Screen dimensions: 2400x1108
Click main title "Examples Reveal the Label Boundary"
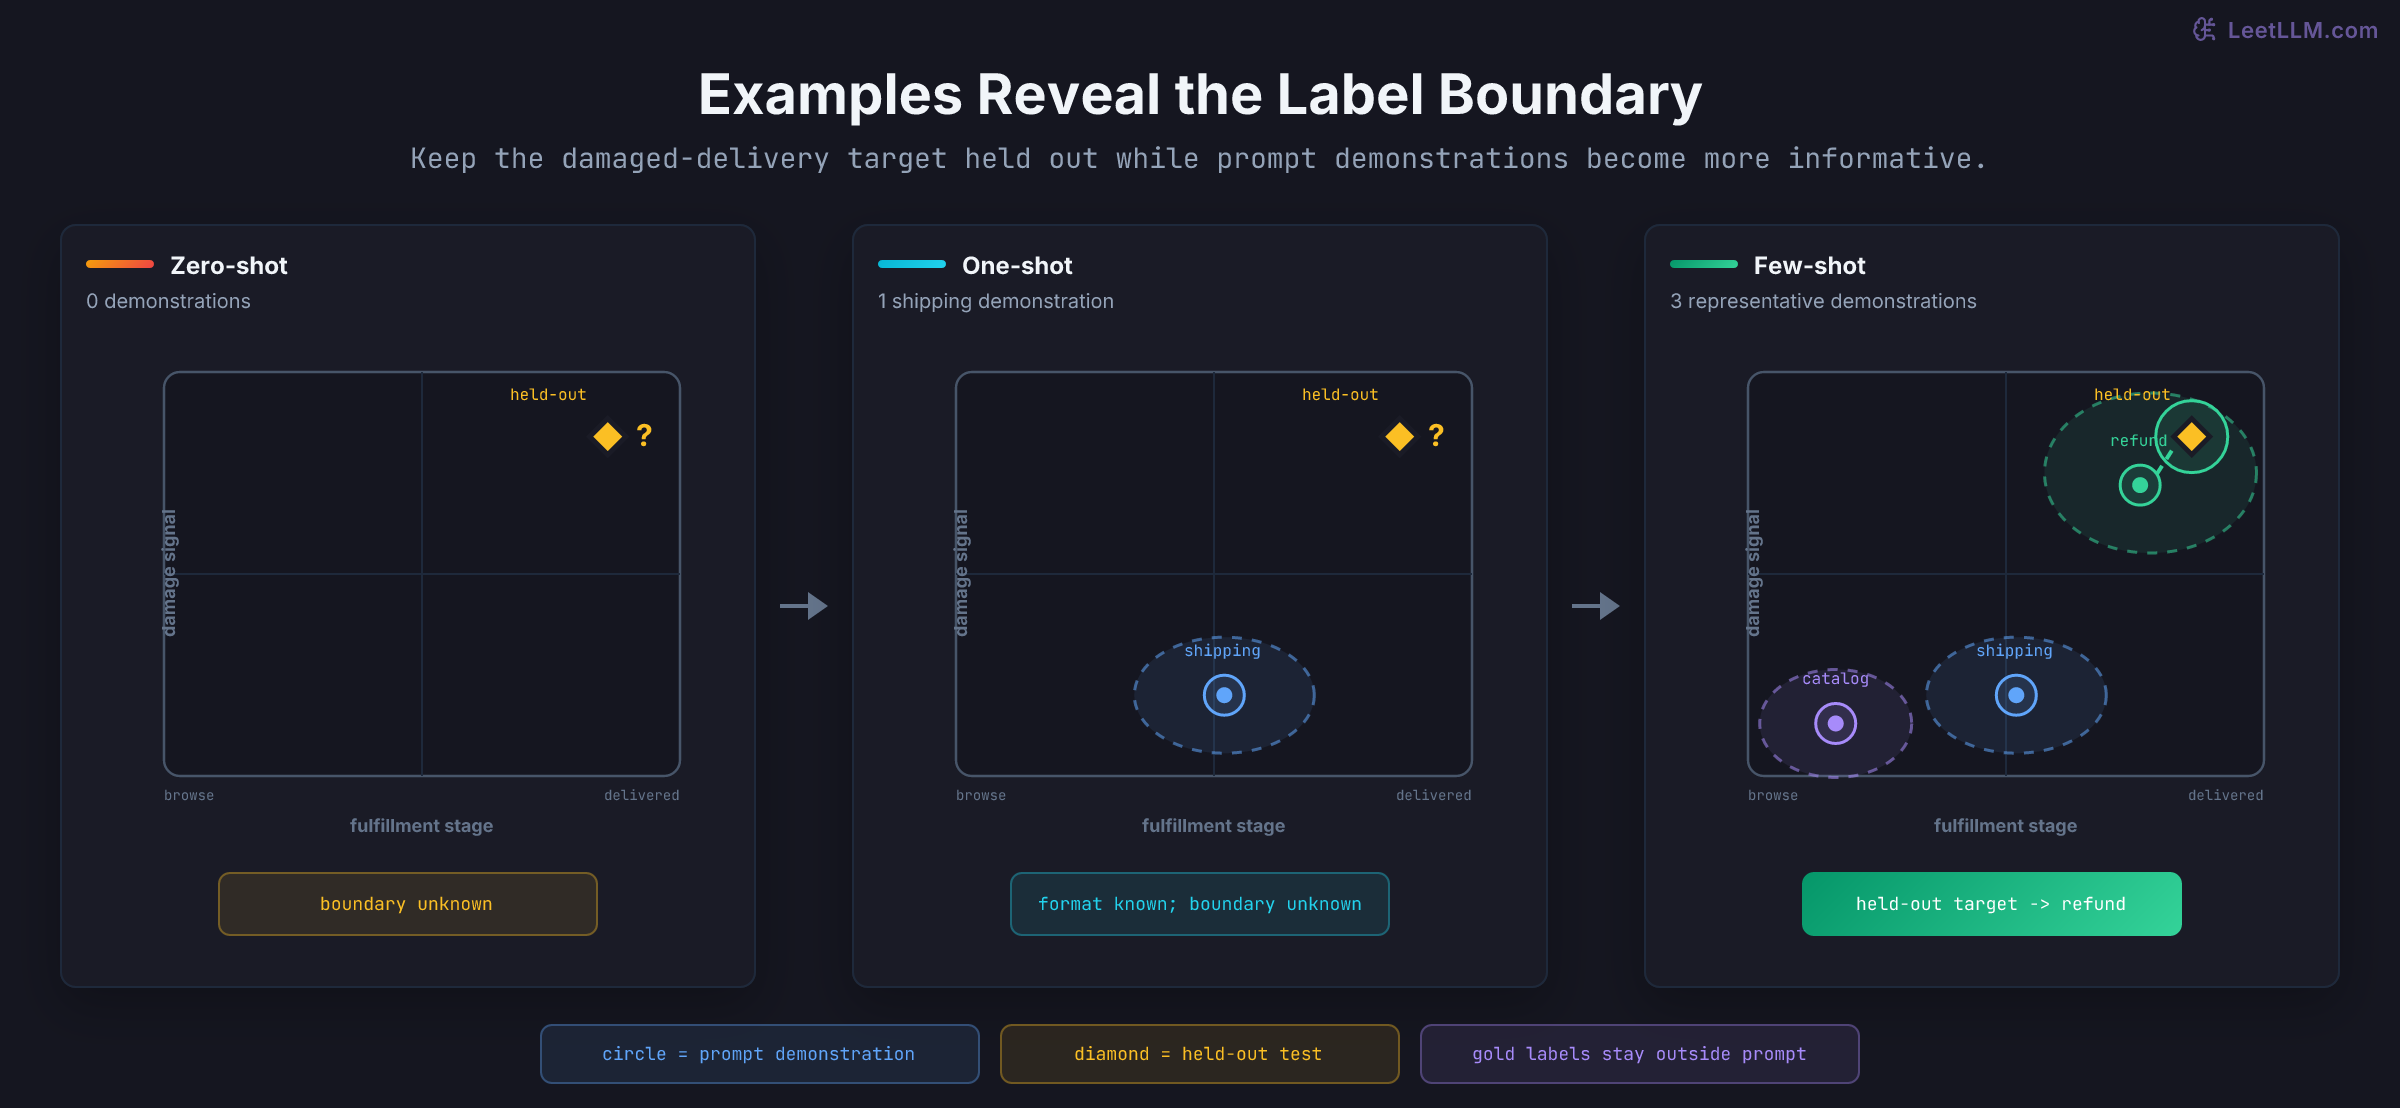(x=1200, y=95)
